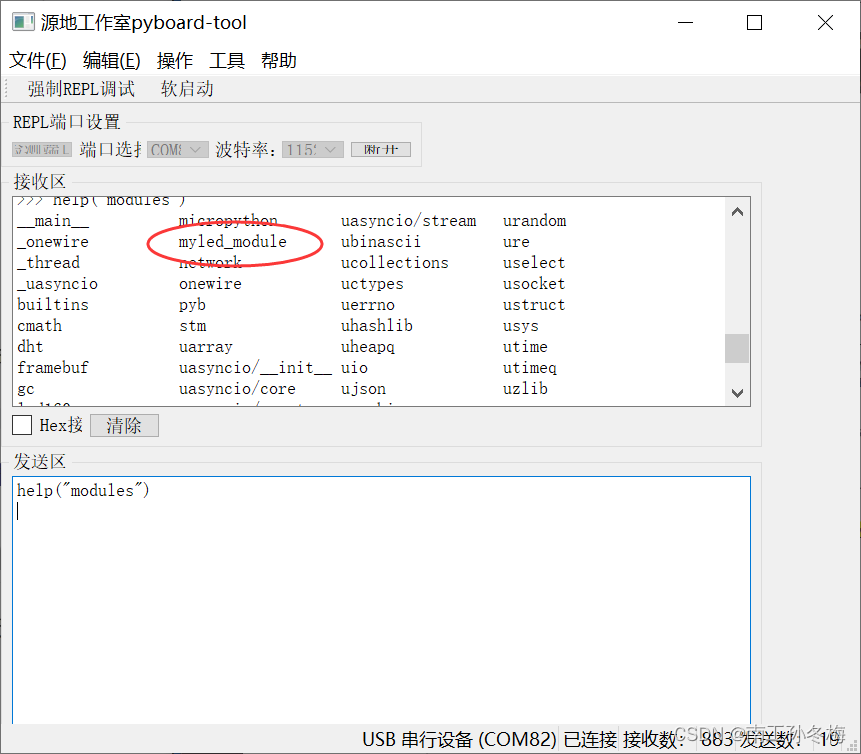
Task: Open the 文件(F) menu
Action: coord(38,60)
